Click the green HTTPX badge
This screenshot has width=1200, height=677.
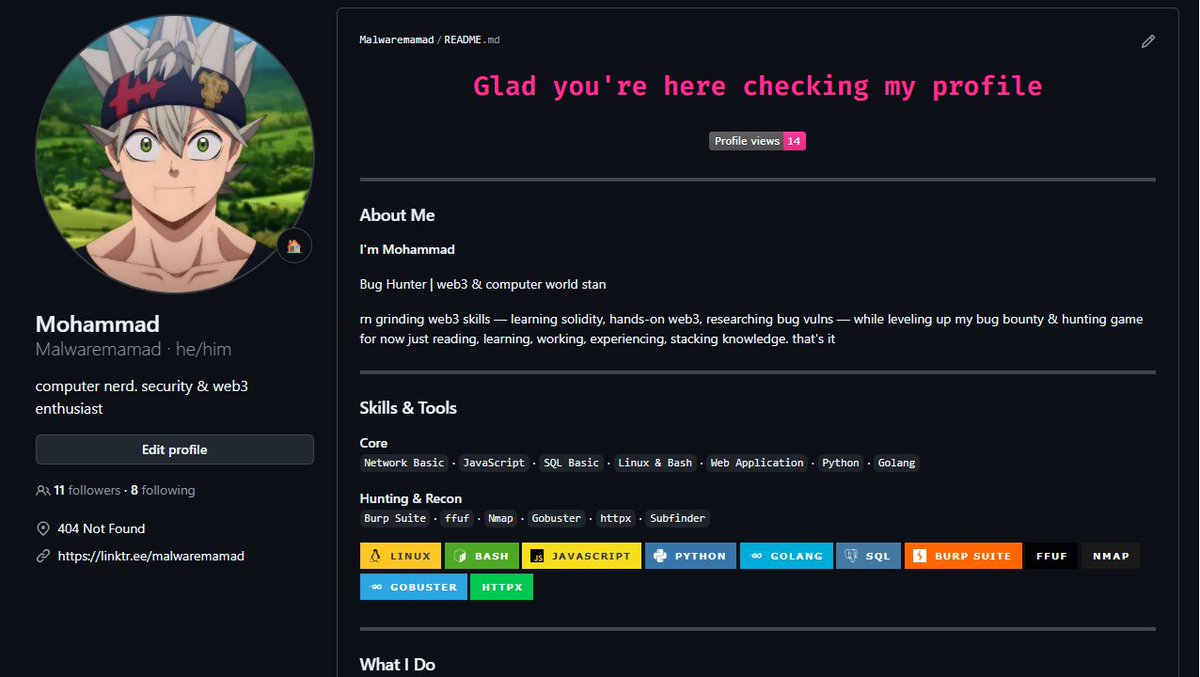(x=502, y=587)
